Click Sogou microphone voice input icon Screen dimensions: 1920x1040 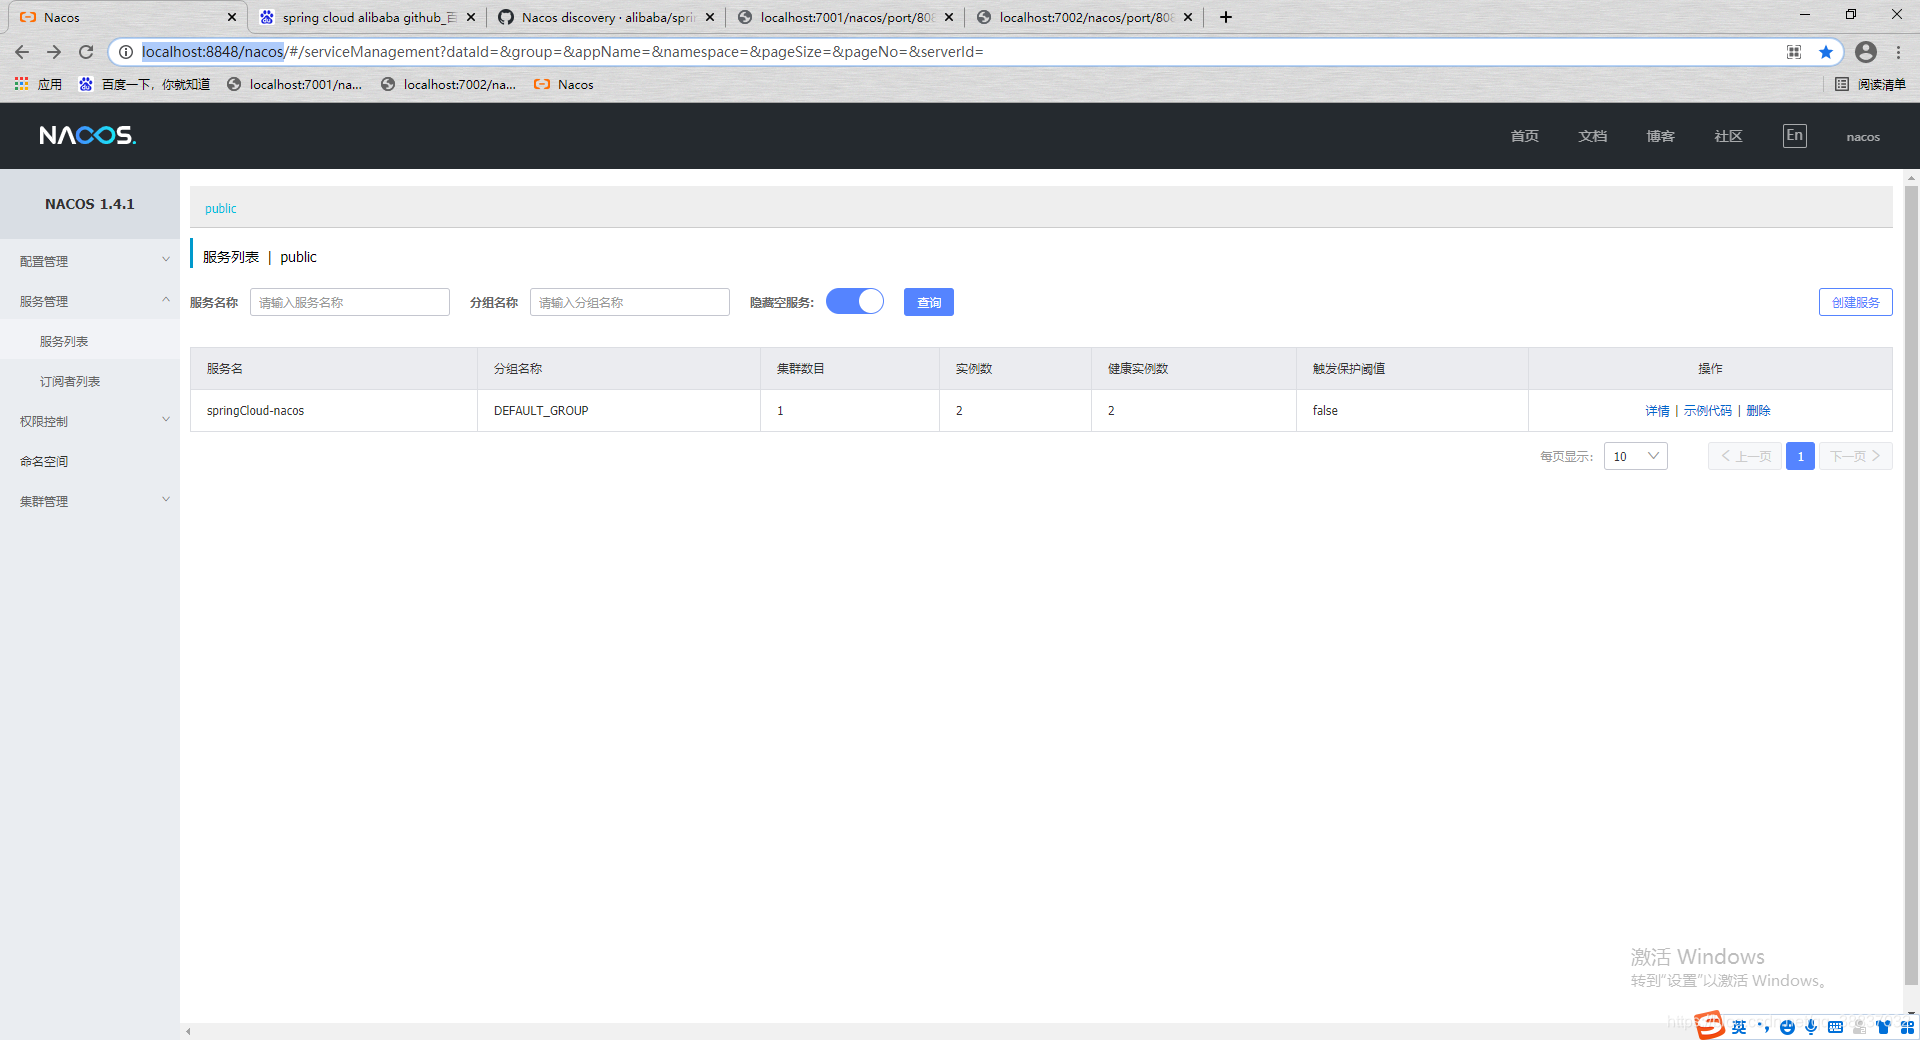tap(1811, 1027)
